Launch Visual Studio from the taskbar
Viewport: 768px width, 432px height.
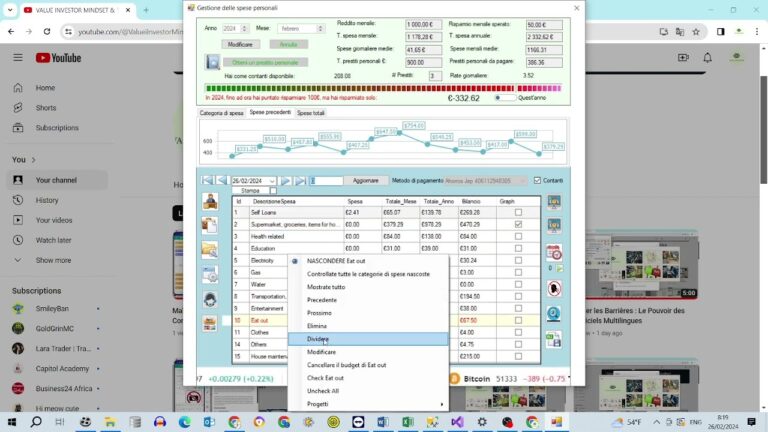click(x=457, y=422)
